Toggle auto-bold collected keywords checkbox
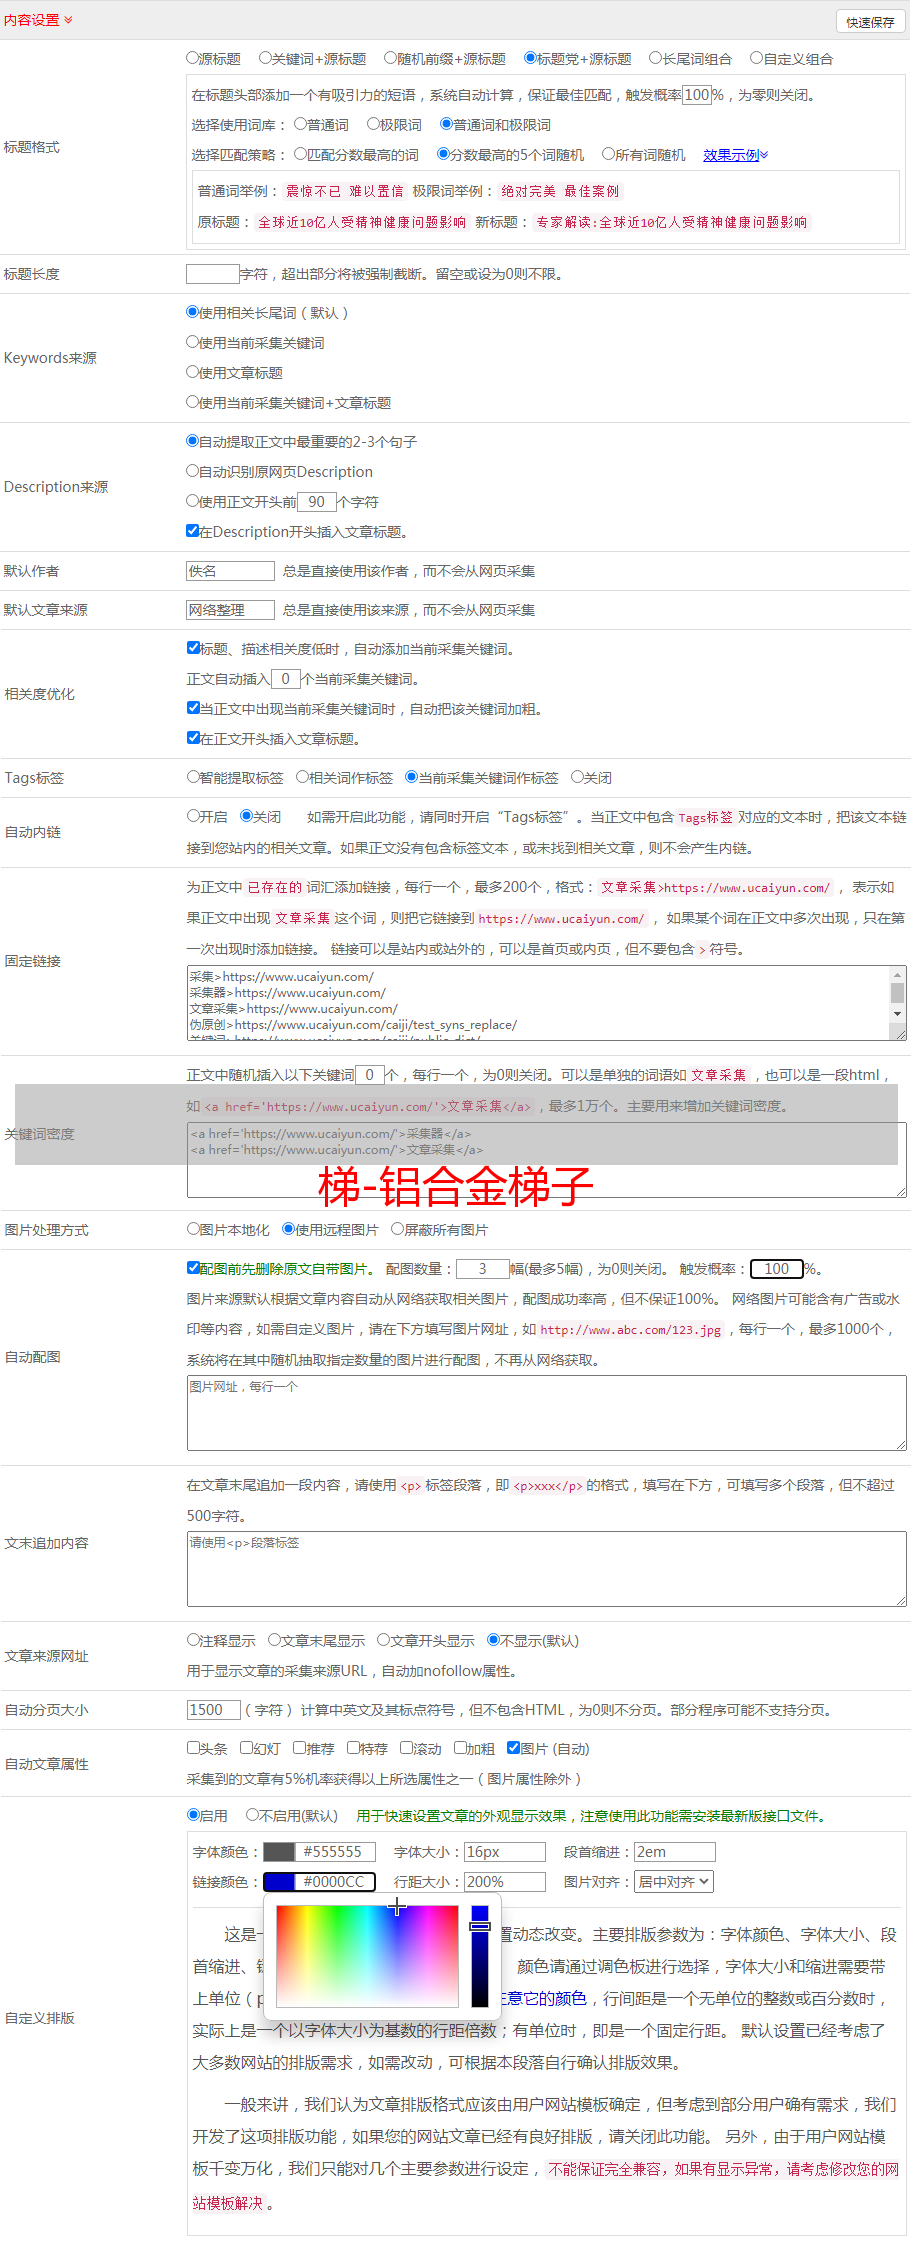This screenshot has height=2249, width=912. 193,708
